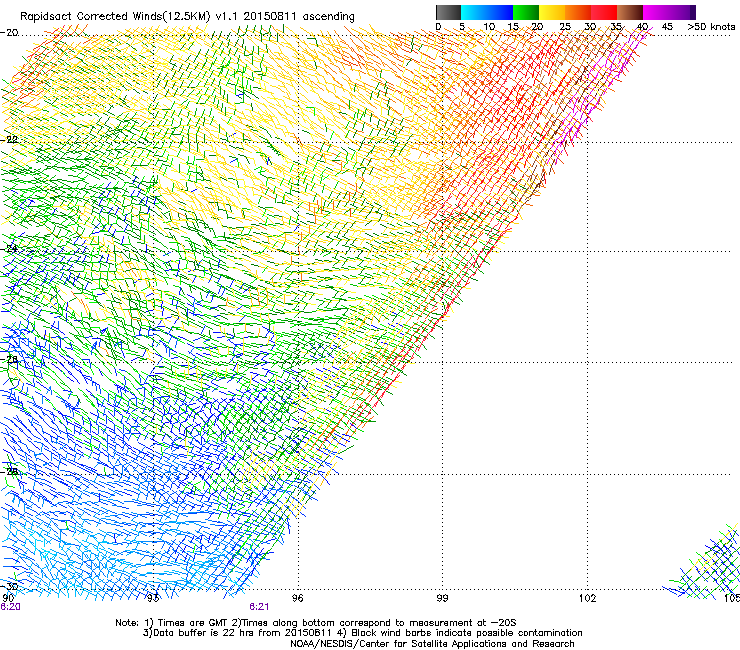The image size is (740, 650).
Task: Click the '-28' latitude axis label
Action: tap(9, 471)
